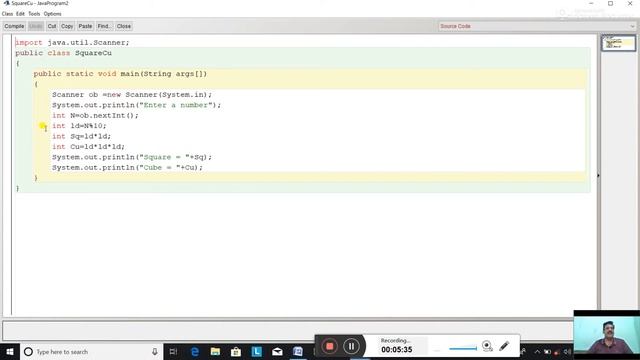Image resolution: width=640 pixels, height=360 pixels.
Task: Open Task View on the taskbar
Action: coord(173,352)
